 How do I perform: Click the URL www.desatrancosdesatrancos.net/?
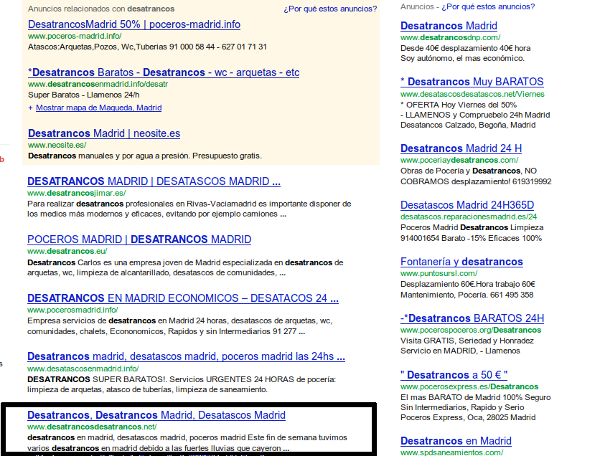[x=92, y=427]
